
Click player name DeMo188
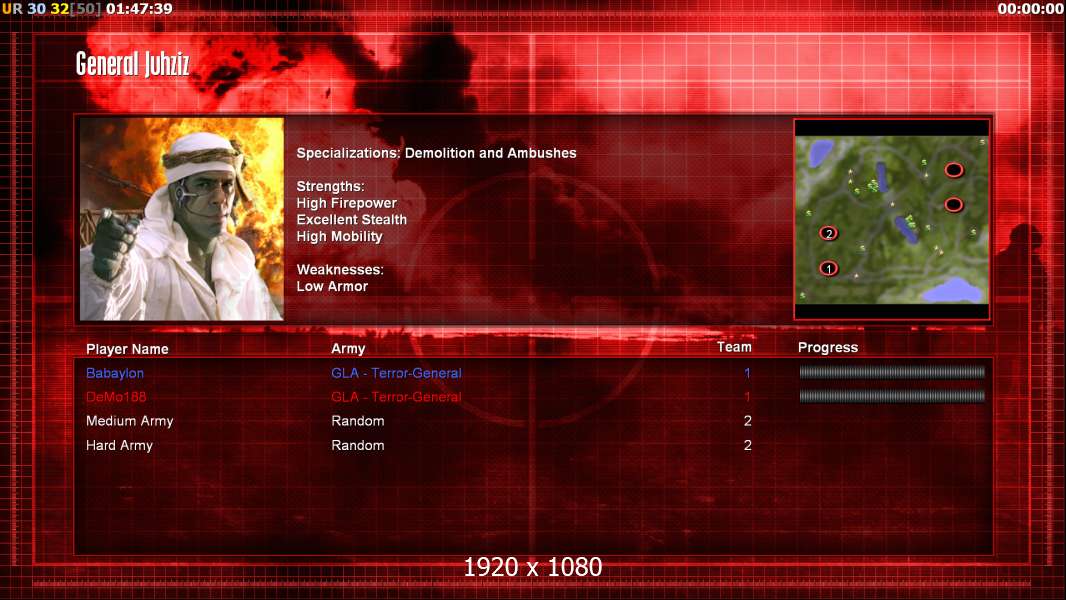tap(116, 397)
